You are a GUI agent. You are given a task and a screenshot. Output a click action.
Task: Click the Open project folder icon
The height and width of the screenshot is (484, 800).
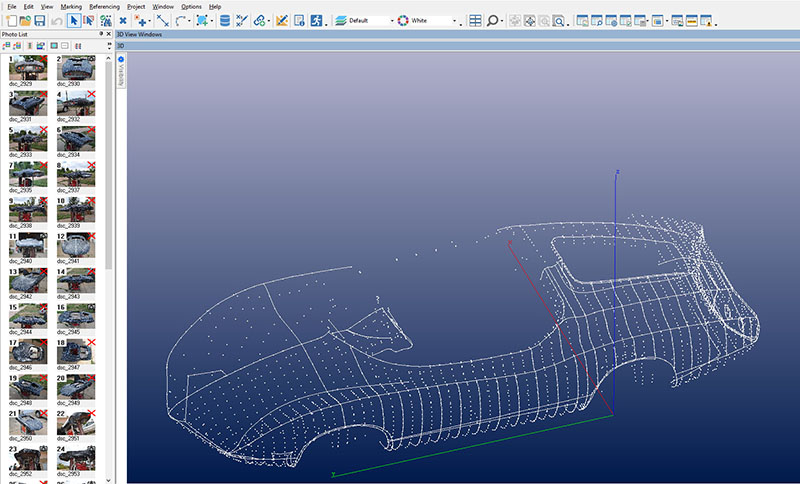[x=25, y=20]
